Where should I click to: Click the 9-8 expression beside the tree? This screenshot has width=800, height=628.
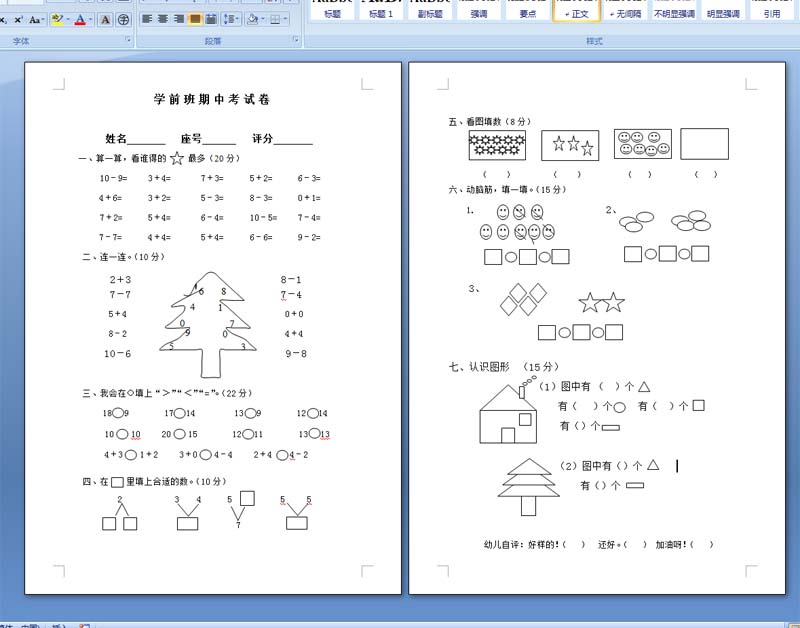point(296,354)
